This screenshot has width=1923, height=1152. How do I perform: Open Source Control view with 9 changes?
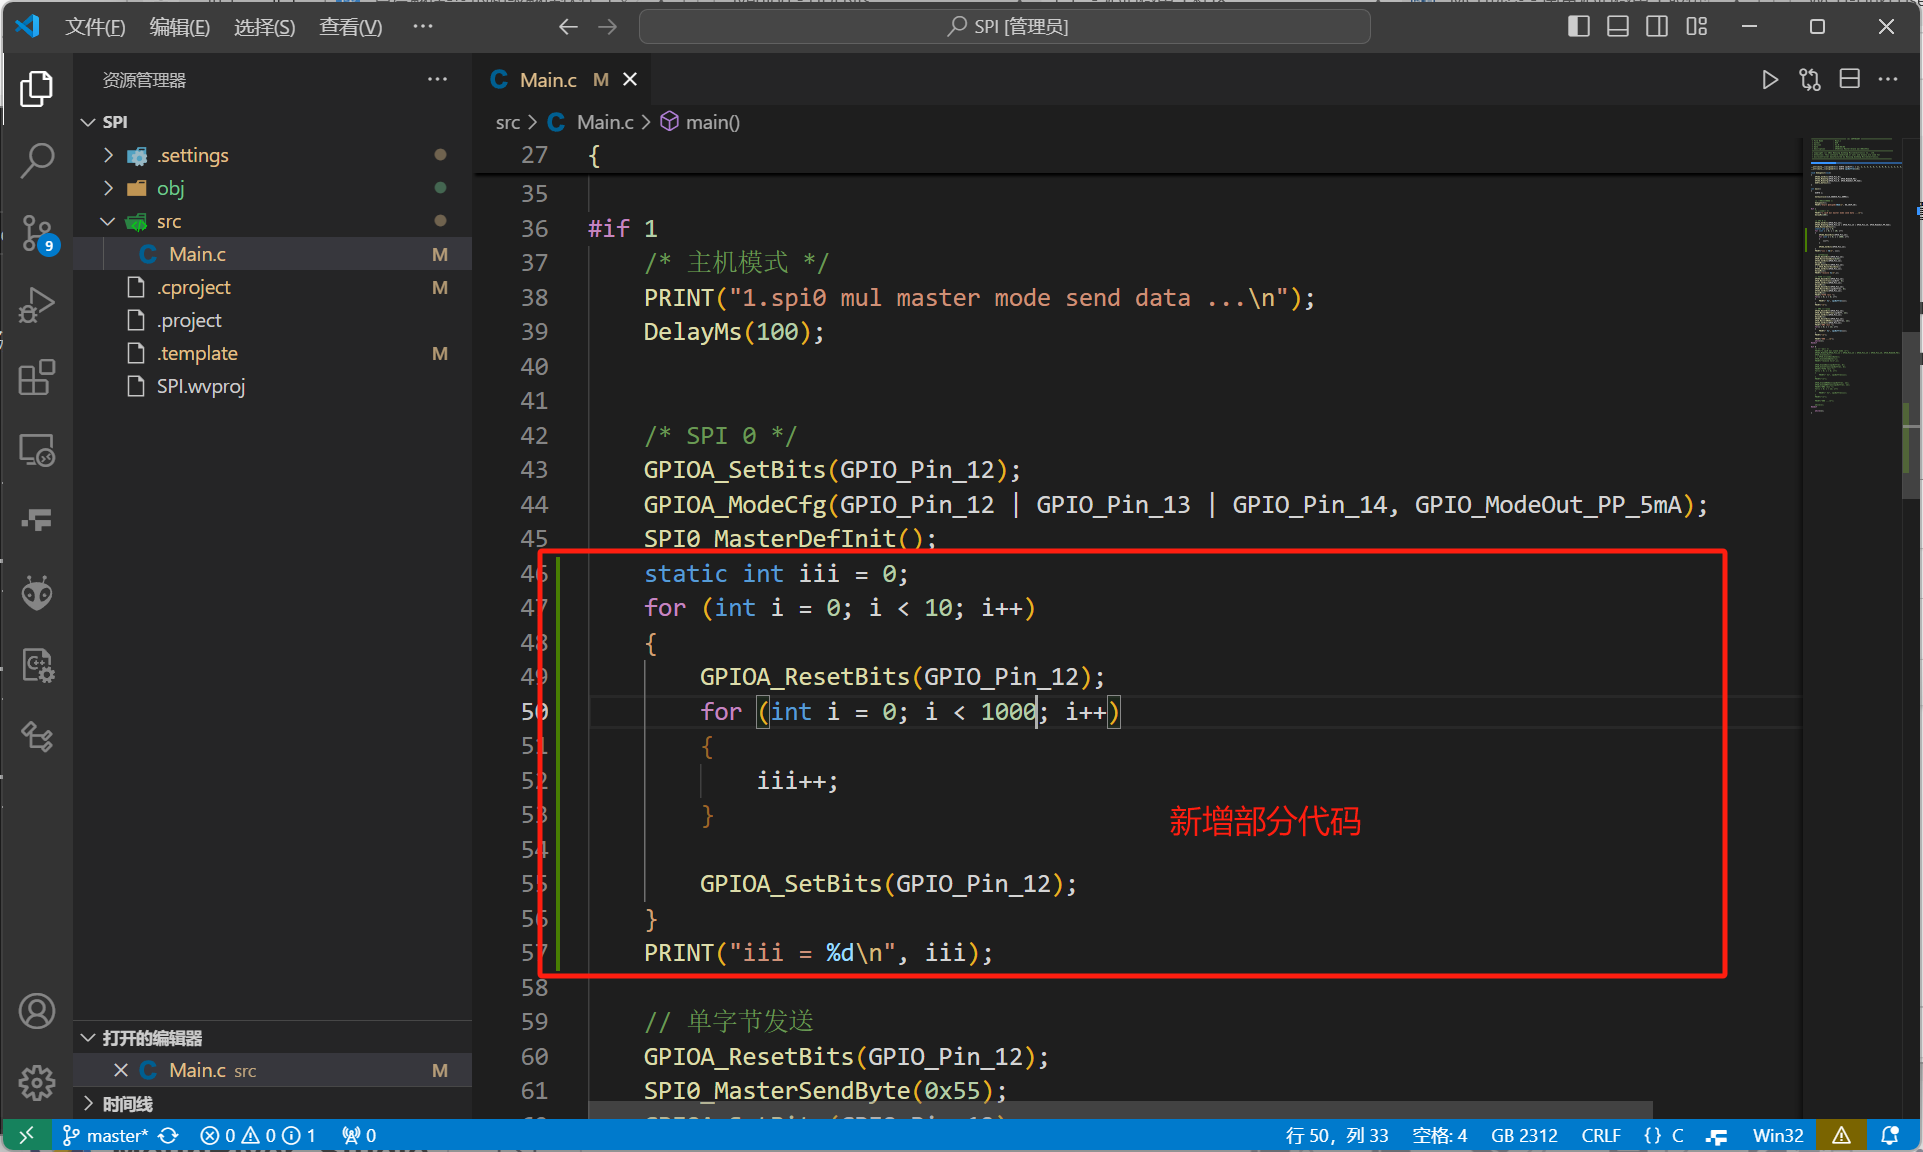[37, 233]
